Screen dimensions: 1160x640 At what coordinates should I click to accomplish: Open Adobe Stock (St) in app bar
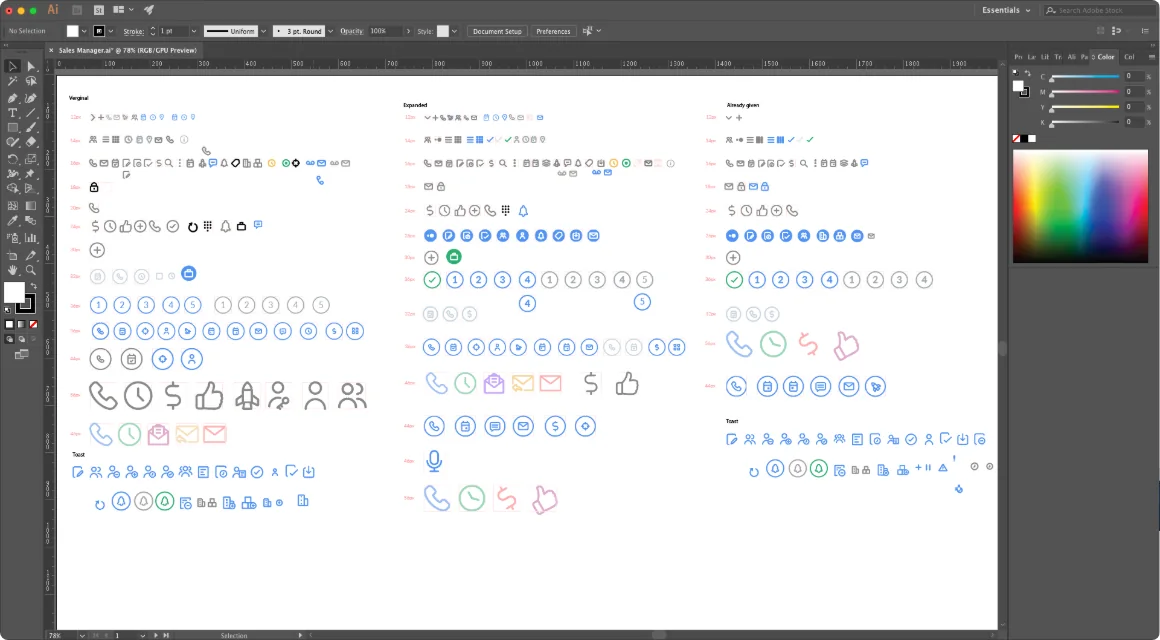98,10
